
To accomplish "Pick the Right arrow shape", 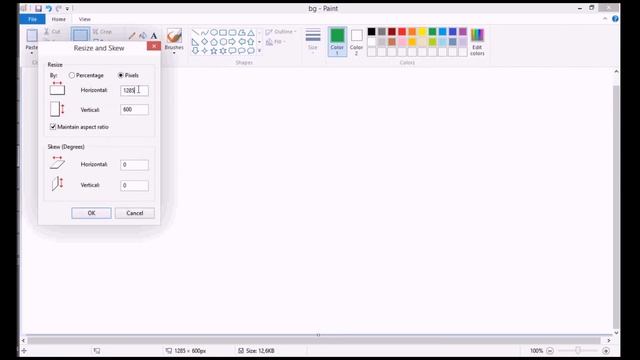I will tap(232, 42).
